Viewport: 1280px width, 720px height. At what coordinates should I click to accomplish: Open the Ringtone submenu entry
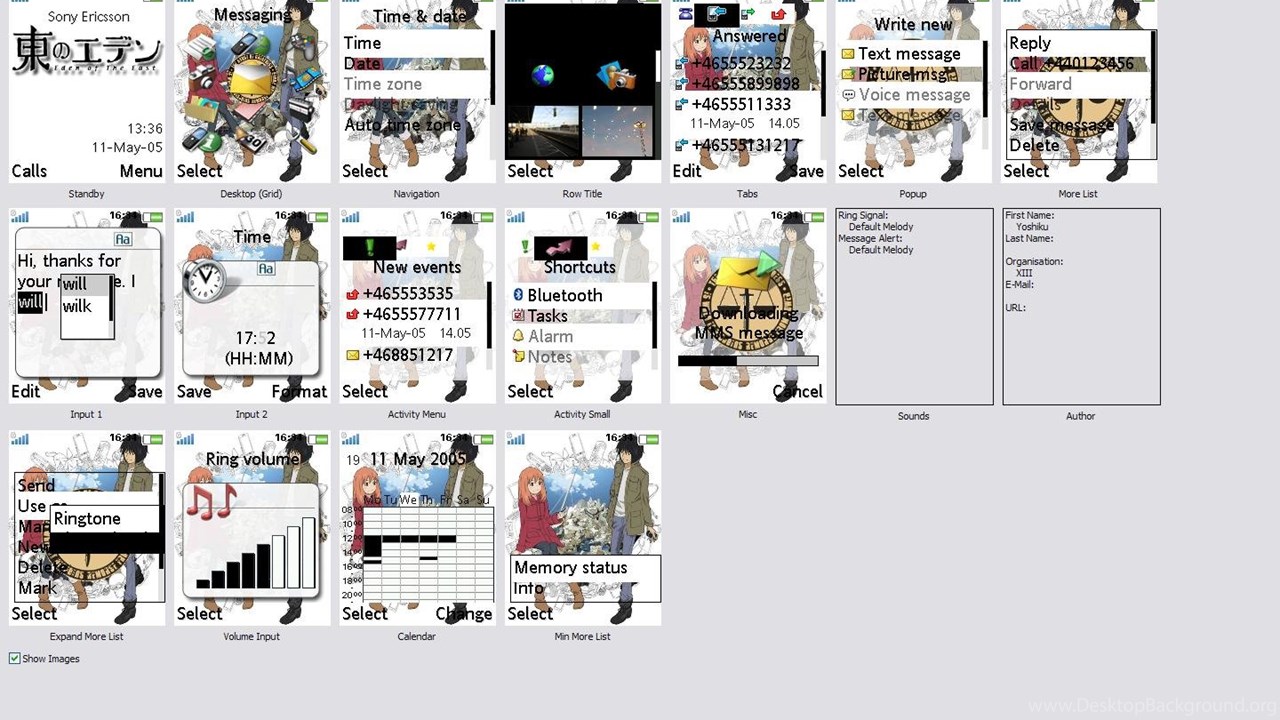pyautogui.click(x=87, y=518)
